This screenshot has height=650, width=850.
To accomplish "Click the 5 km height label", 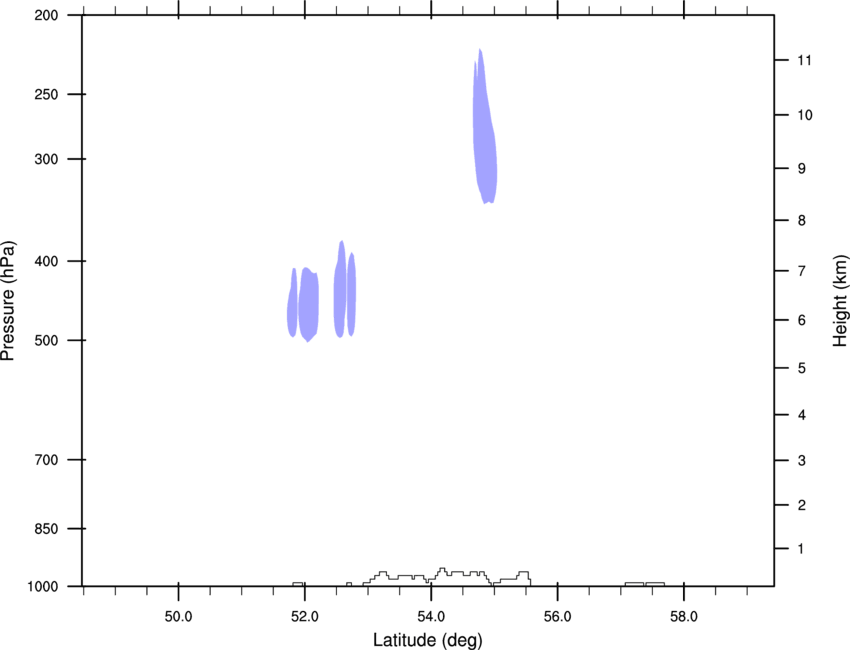I will pos(801,369).
